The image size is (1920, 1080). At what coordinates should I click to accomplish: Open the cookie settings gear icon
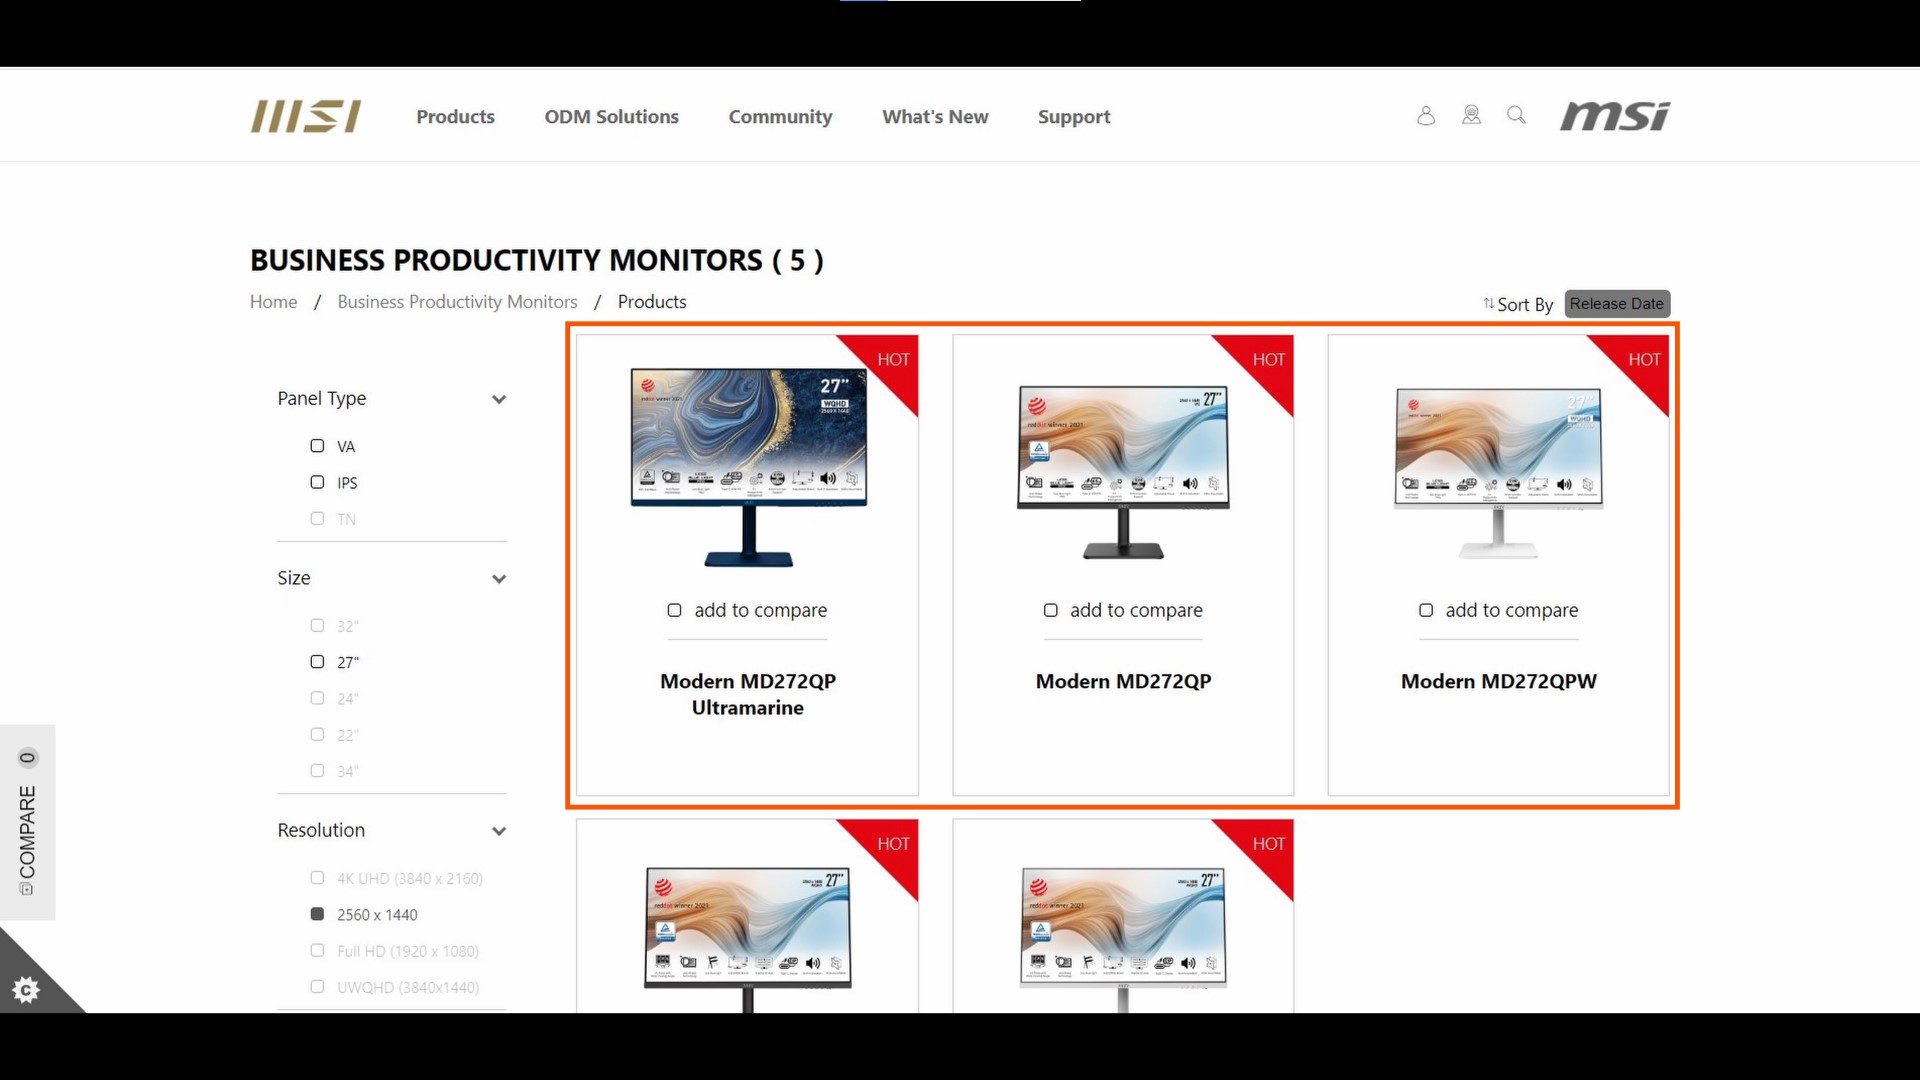(x=26, y=990)
